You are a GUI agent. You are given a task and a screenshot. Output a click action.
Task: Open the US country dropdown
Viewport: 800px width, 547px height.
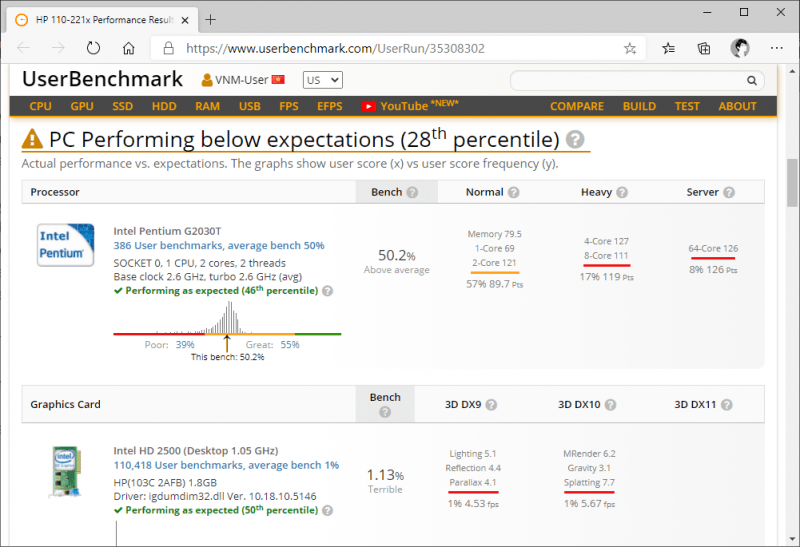[322, 80]
